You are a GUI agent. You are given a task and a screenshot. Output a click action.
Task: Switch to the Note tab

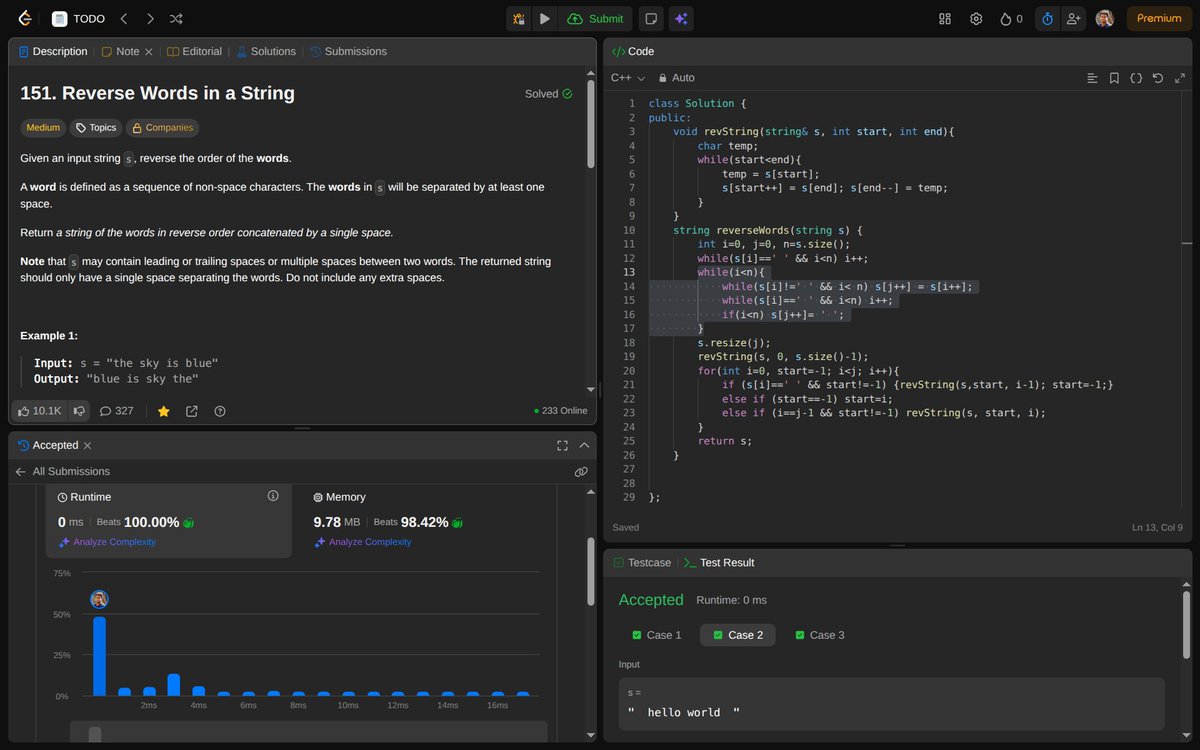[120, 51]
